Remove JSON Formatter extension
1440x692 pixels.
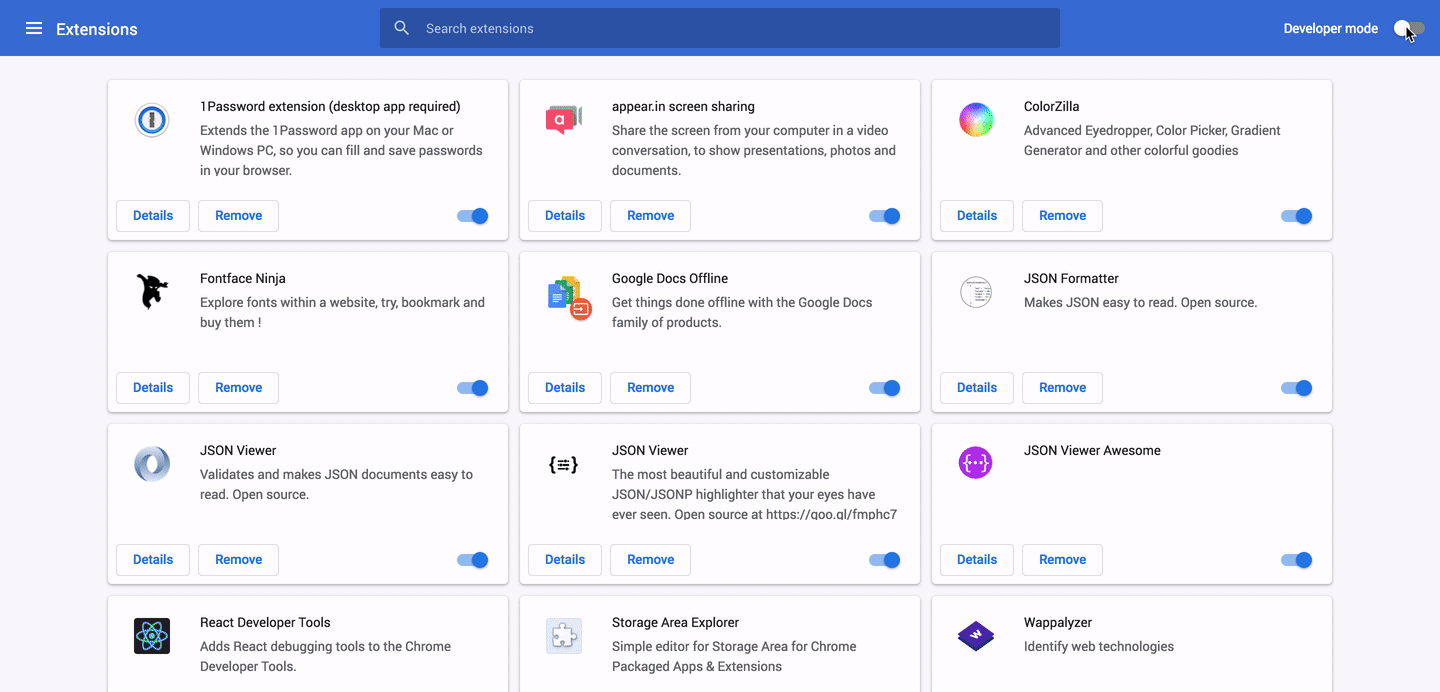click(1062, 388)
